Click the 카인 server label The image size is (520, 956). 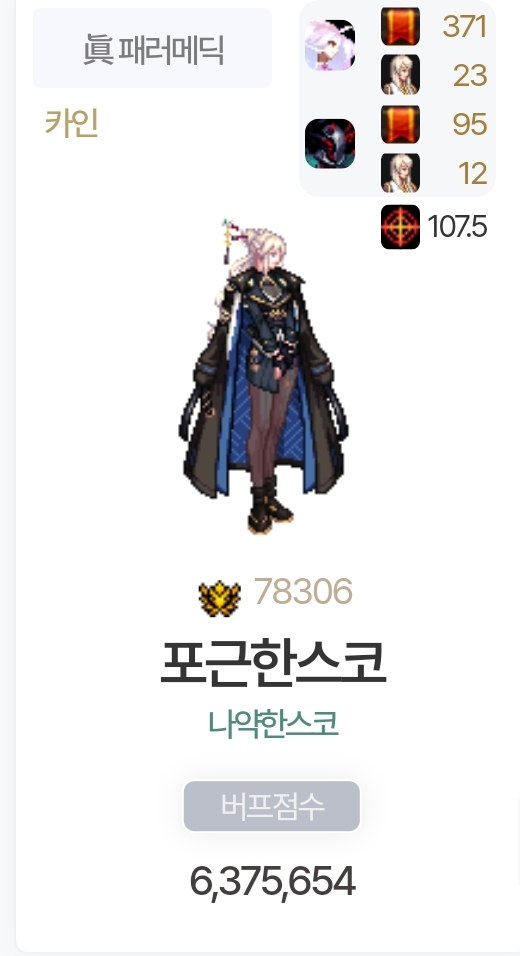[x=71, y=123]
